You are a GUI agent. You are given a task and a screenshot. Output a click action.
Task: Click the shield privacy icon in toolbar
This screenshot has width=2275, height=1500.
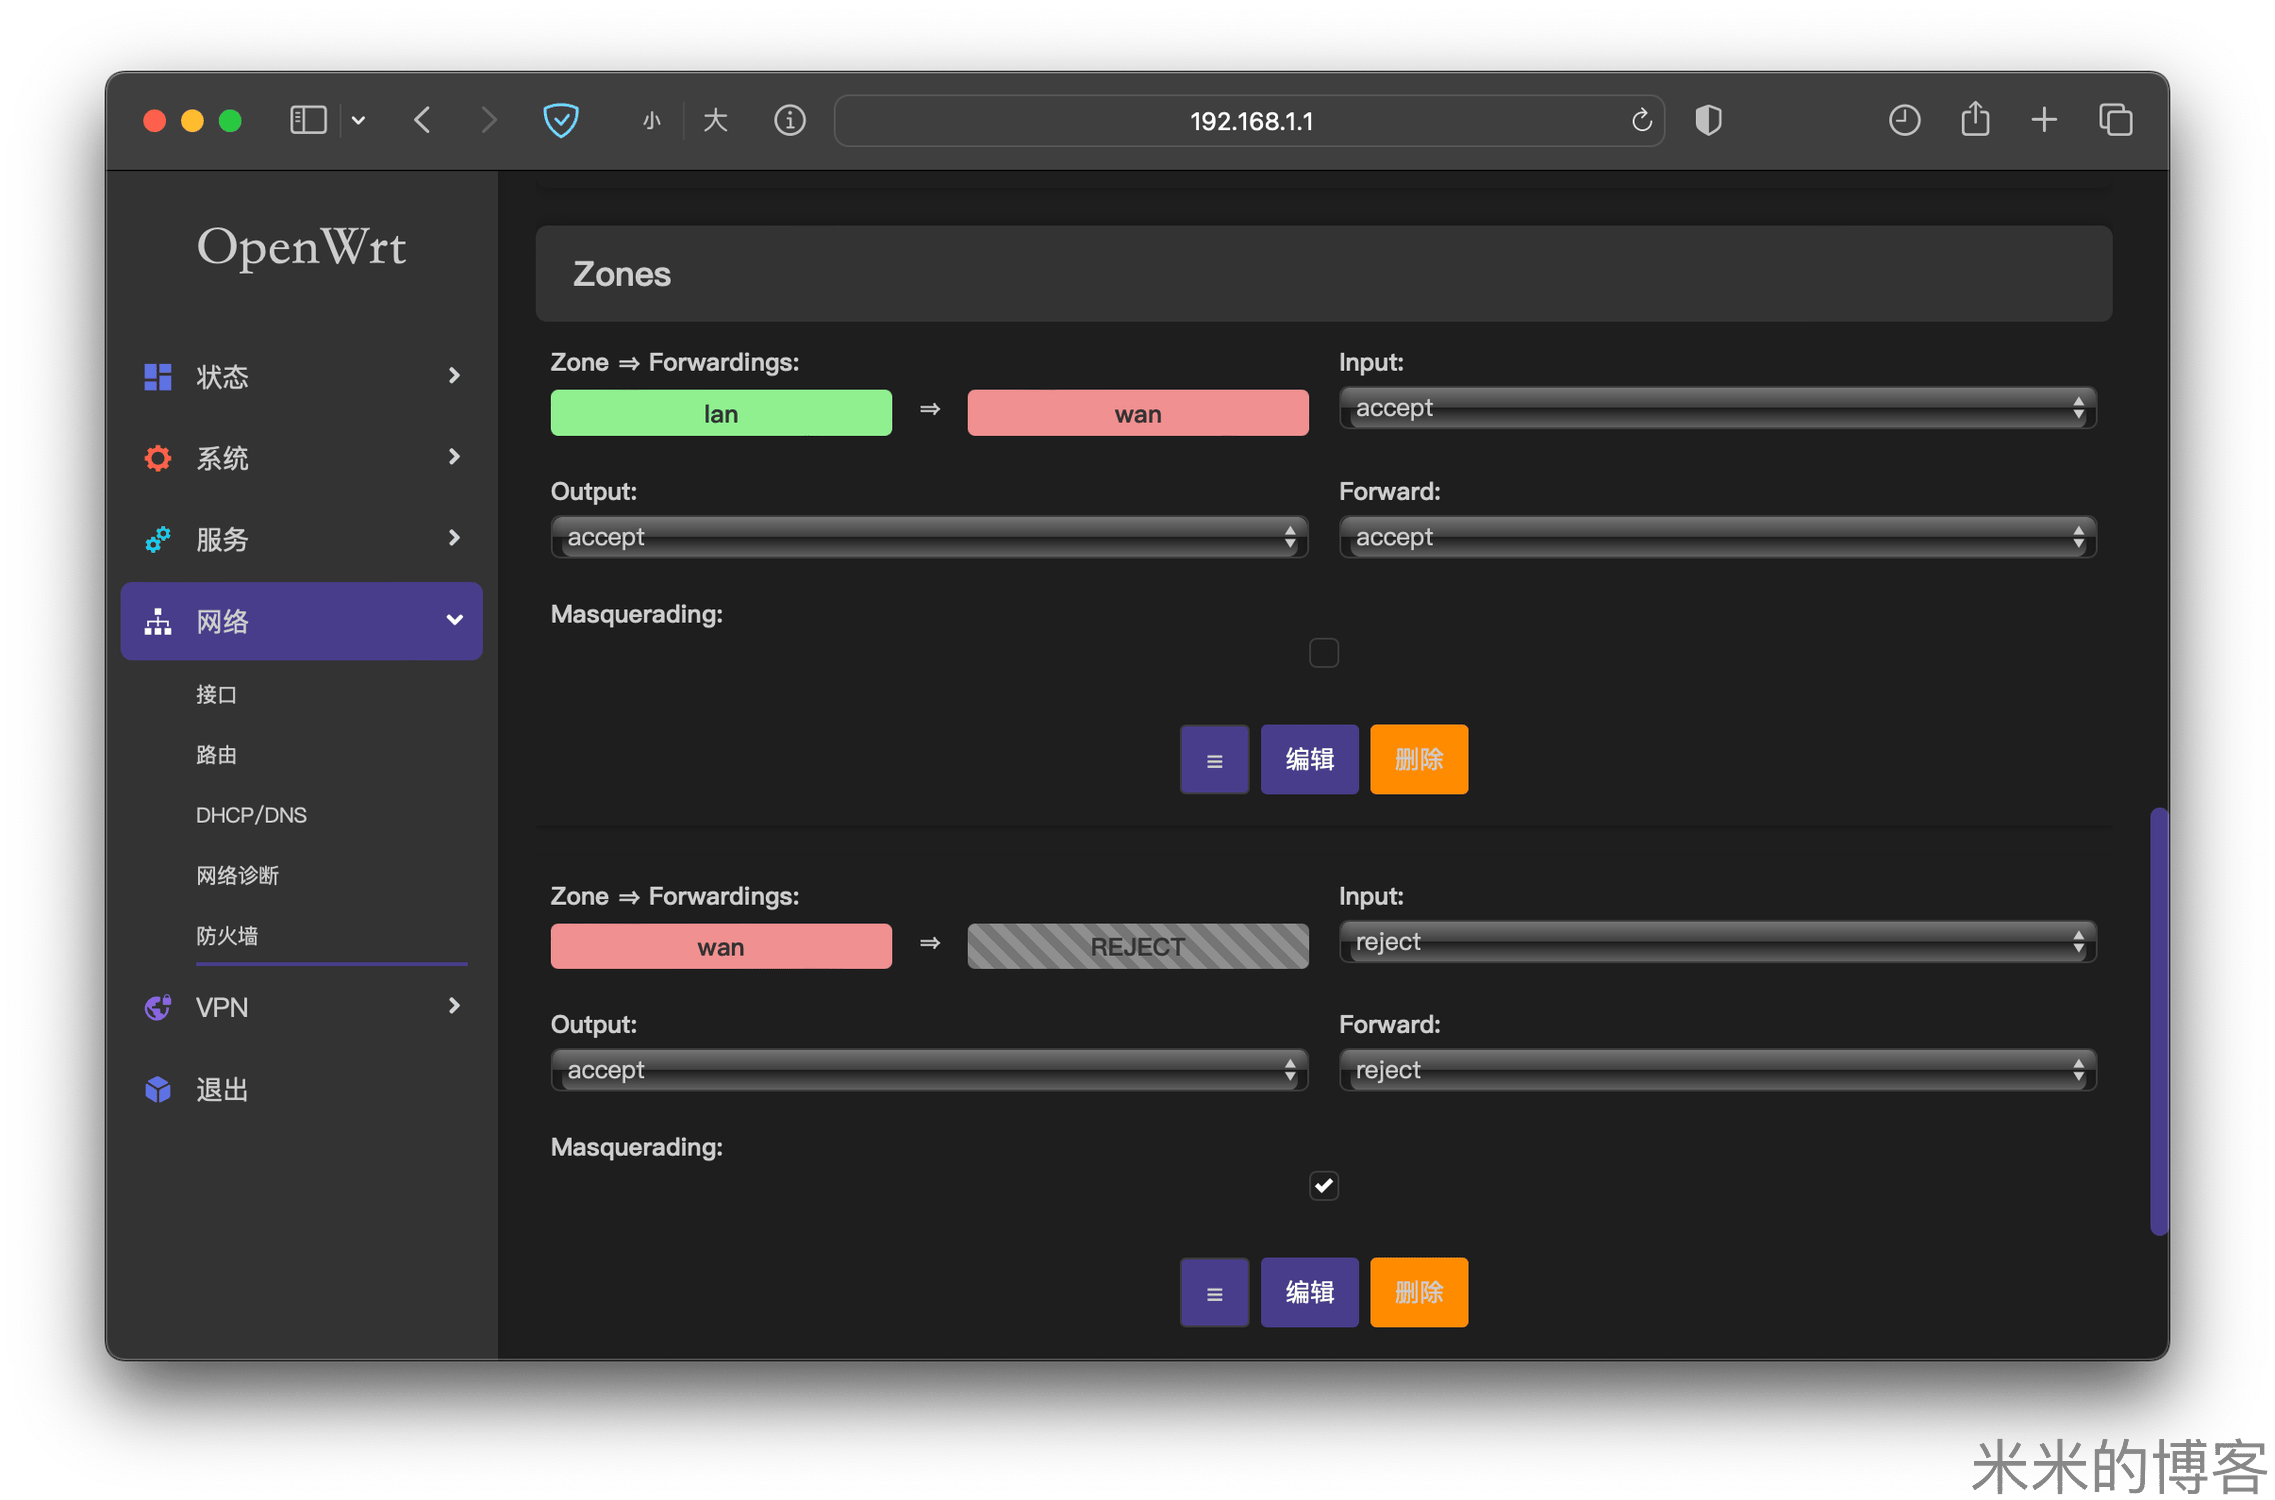[x=561, y=121]
